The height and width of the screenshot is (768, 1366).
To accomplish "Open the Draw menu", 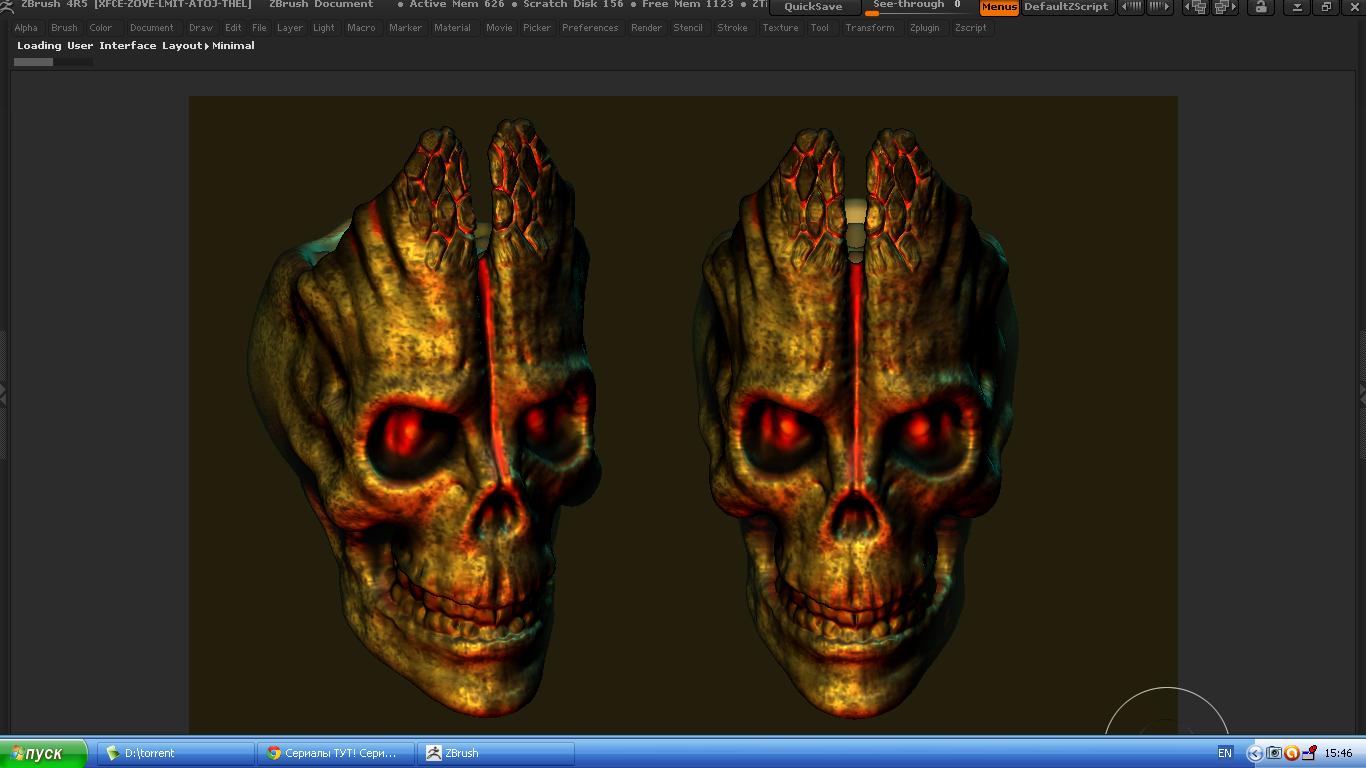I will coord(201,28).
